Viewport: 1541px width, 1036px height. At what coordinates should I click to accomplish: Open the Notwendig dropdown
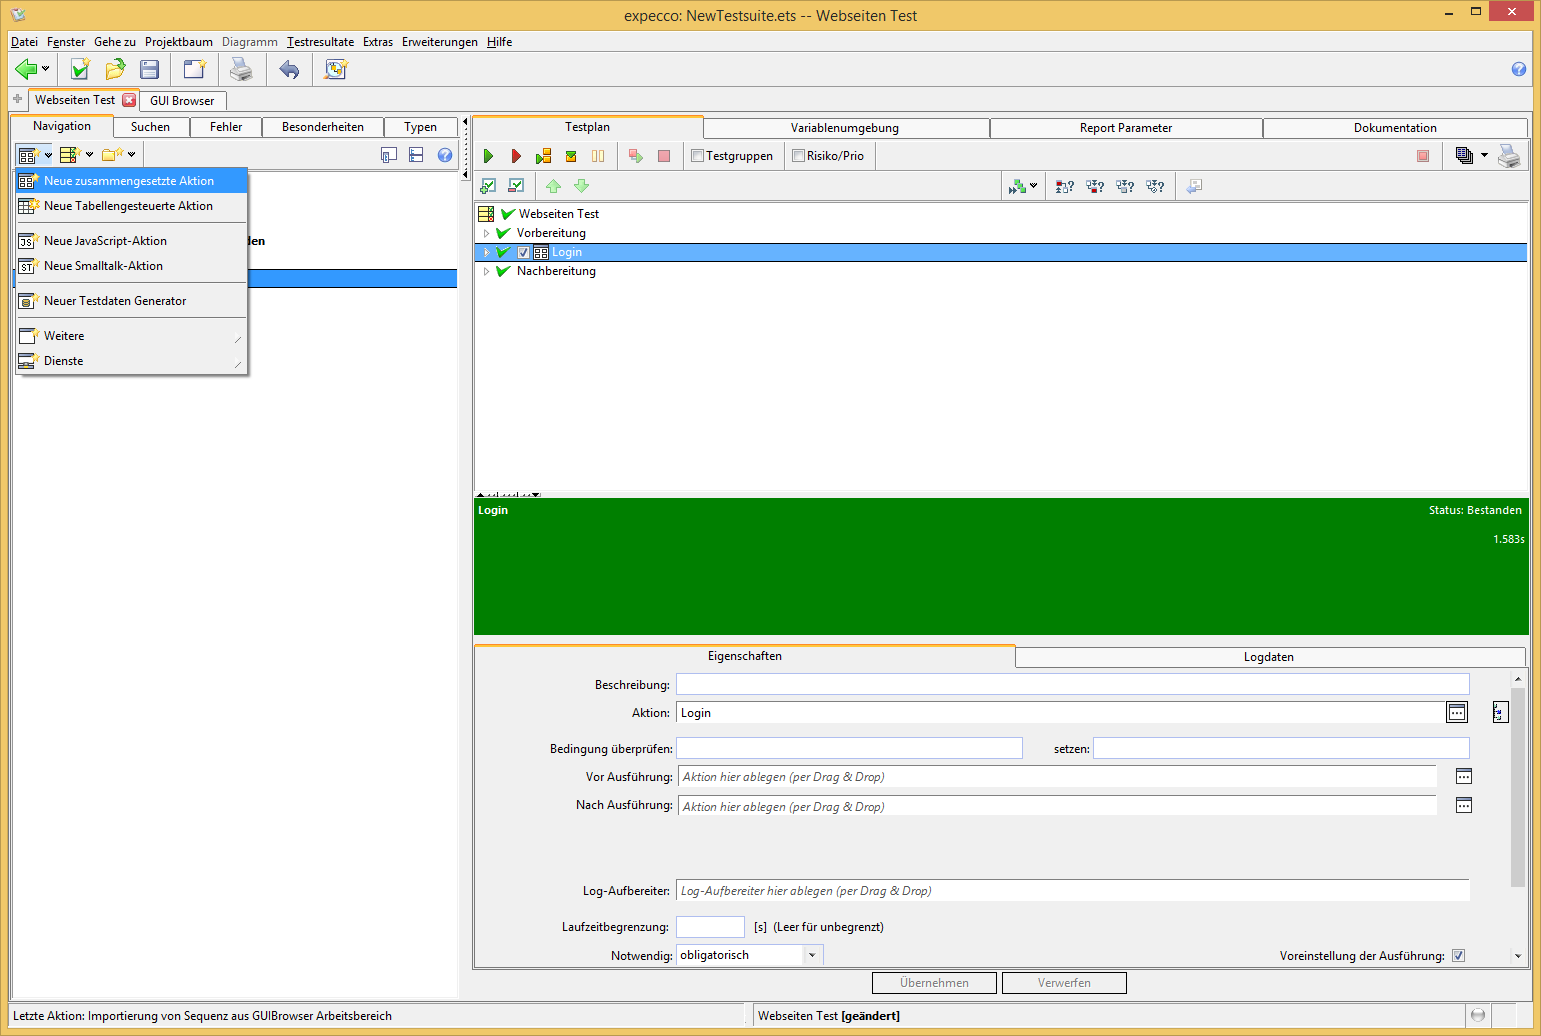tap(812, 955)
